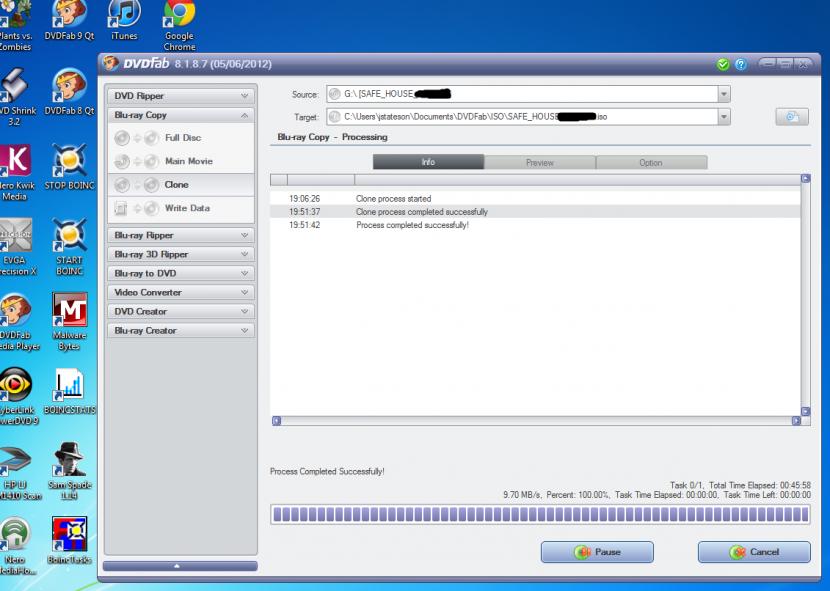Open the BOINCSTATS desktop shortcut

coord(69,391)
